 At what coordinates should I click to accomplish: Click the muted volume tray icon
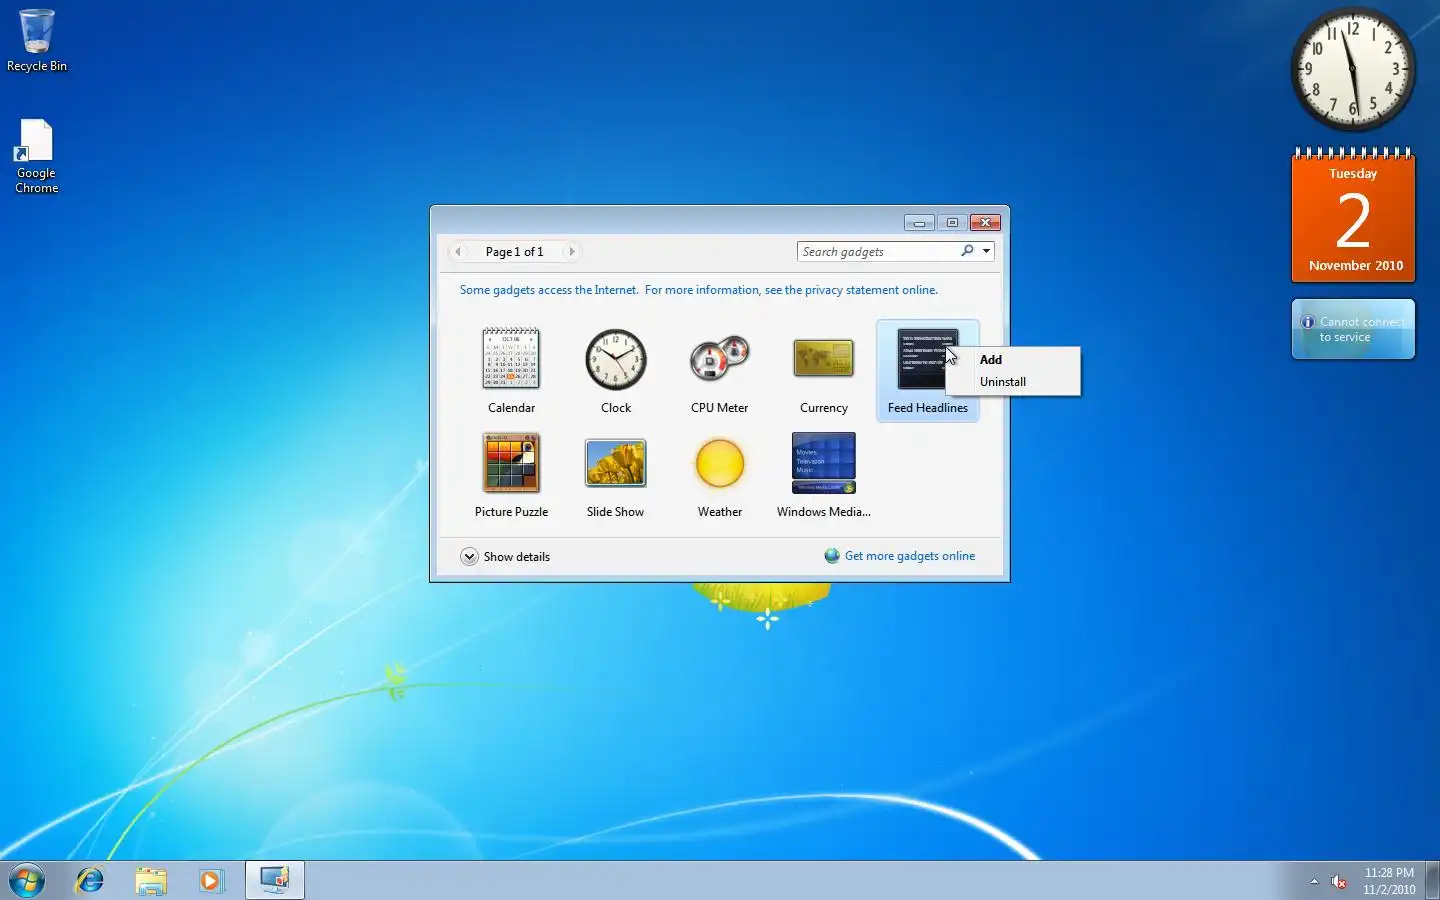(x=1339, y=881)
